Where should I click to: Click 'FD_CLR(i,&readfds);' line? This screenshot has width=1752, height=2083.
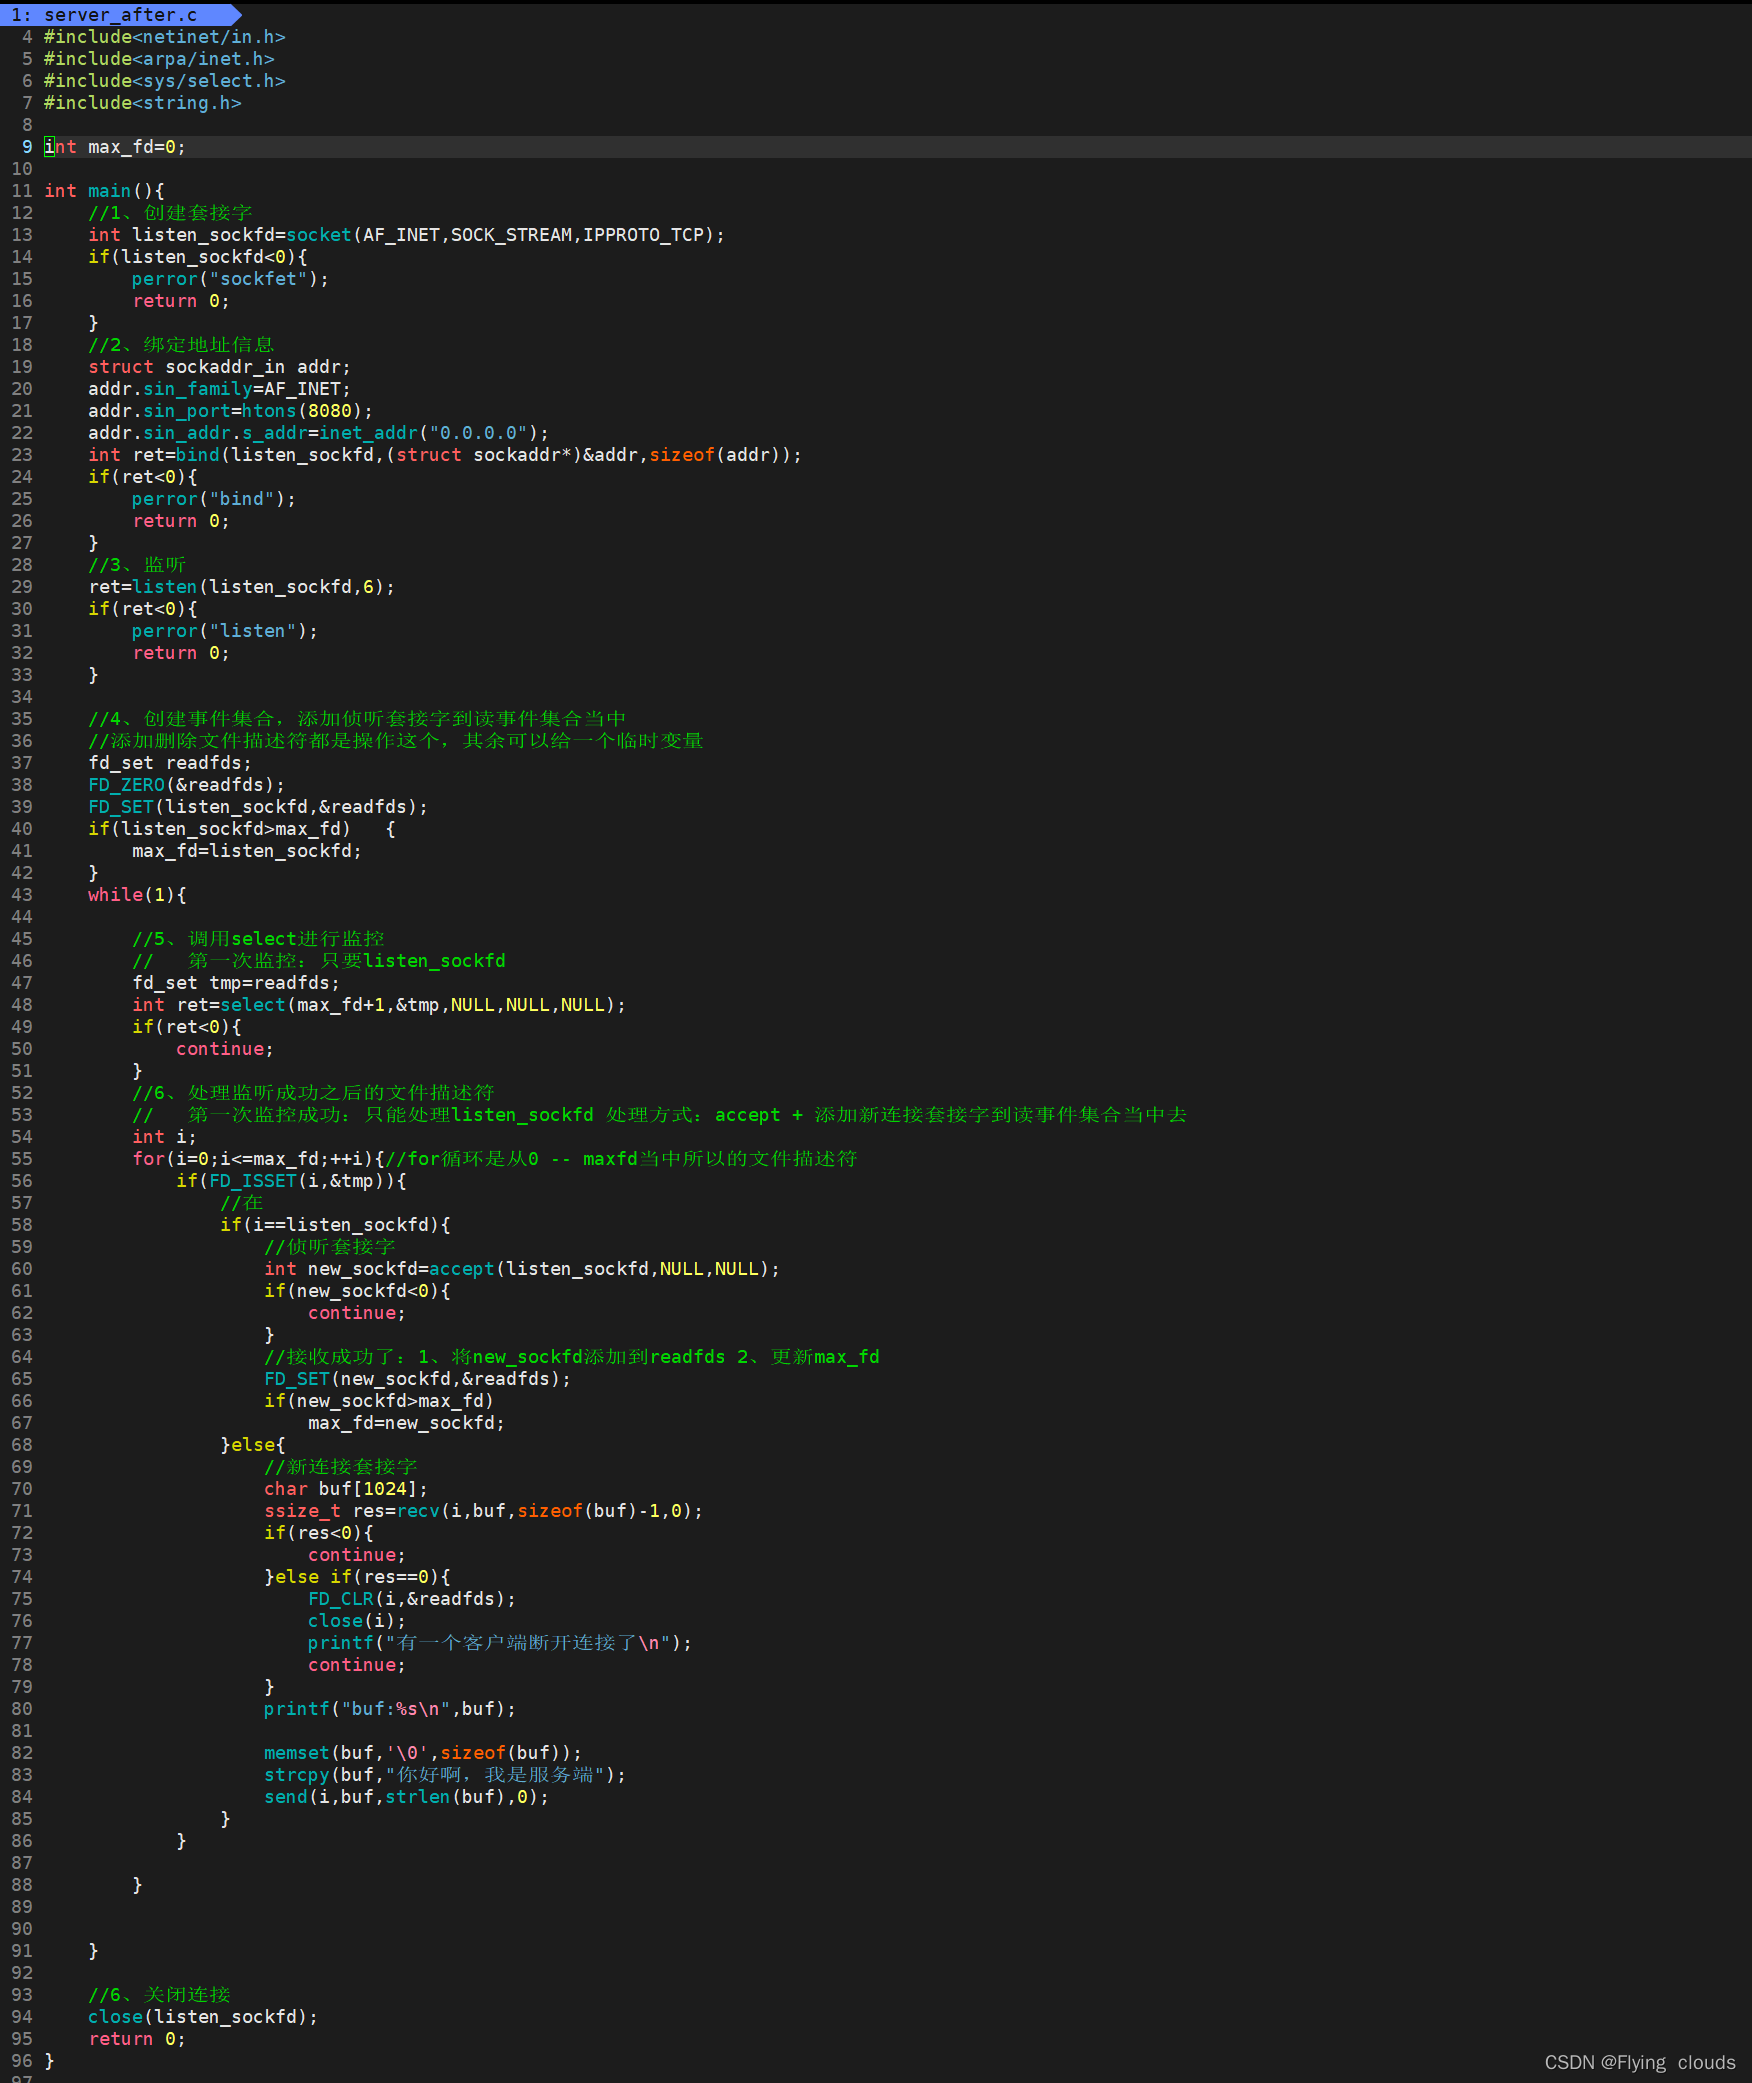[x=412, y=1599]
